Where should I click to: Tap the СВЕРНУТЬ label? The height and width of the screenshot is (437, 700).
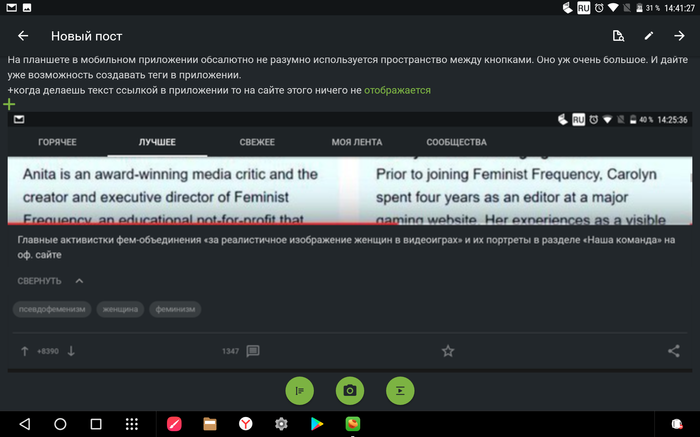click(39, 281)
